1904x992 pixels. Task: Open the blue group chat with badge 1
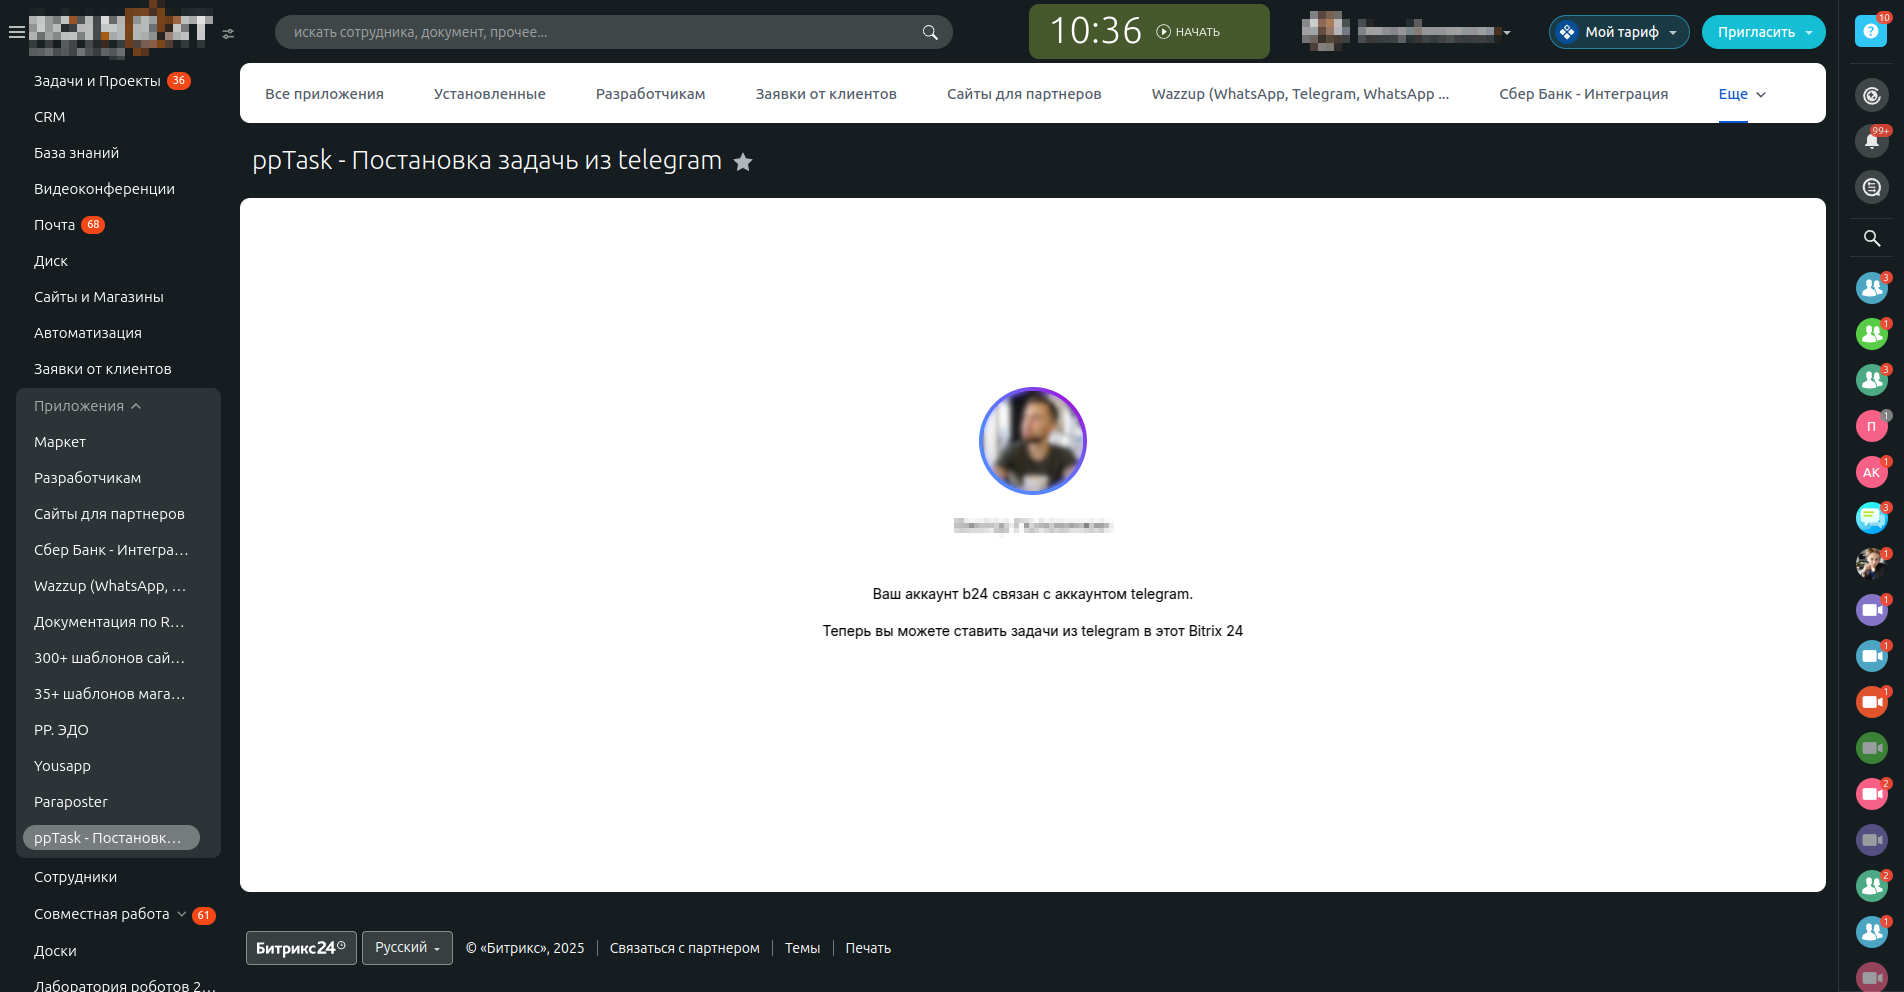(x=1872, y=932)
